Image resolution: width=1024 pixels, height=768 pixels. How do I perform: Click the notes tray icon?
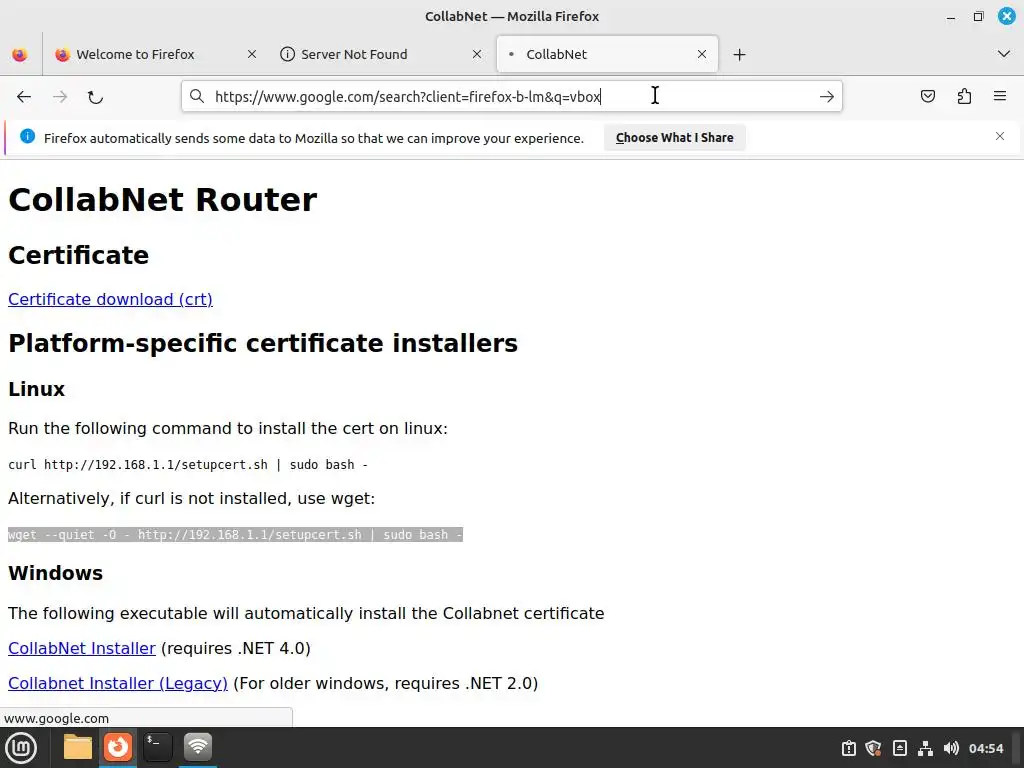point(899,748)
